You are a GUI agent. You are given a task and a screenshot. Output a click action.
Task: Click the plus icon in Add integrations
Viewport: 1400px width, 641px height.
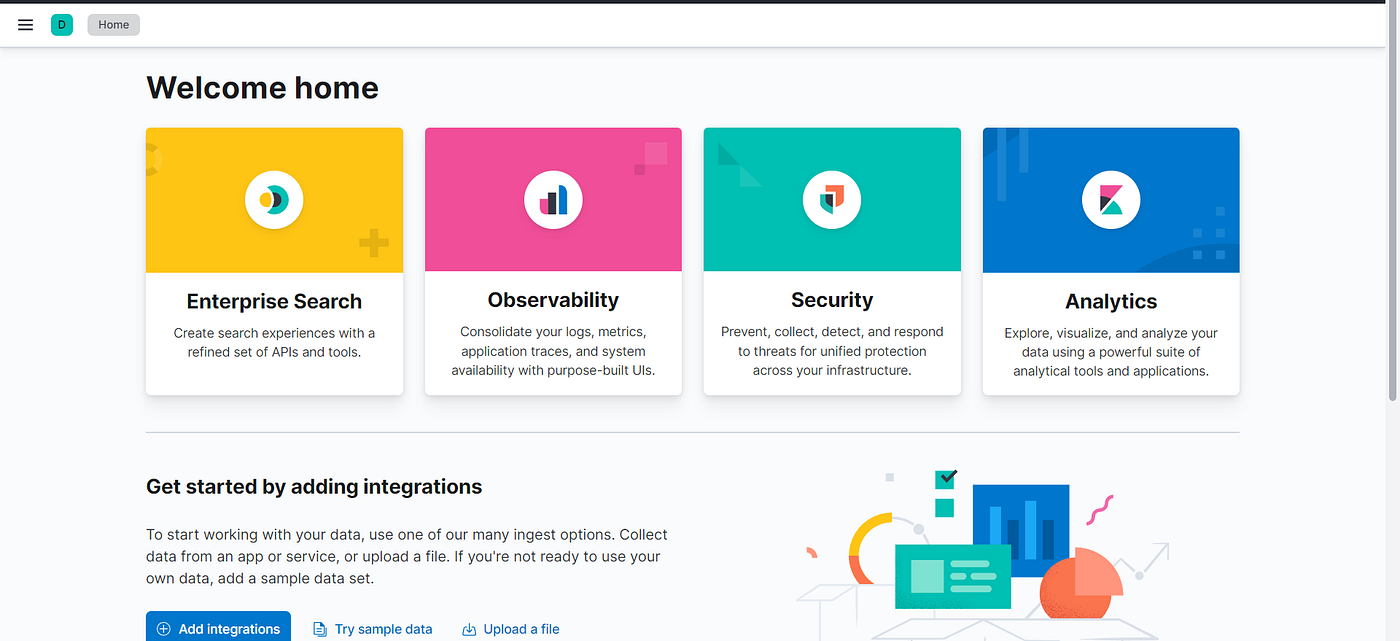[164, 629]
